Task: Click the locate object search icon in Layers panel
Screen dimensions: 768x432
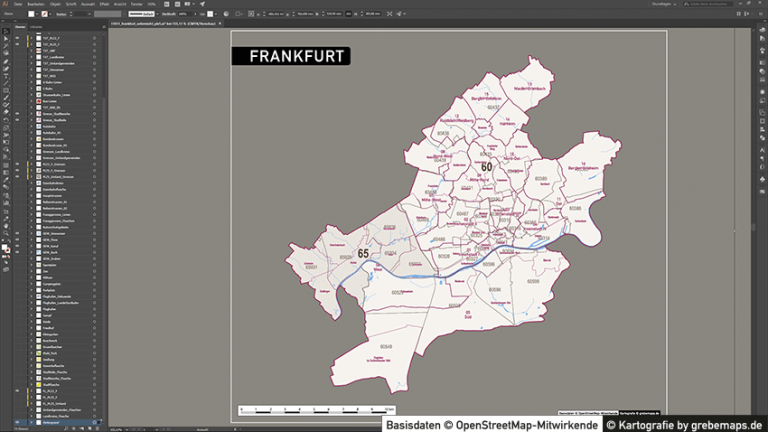Action: coord(66,429)
